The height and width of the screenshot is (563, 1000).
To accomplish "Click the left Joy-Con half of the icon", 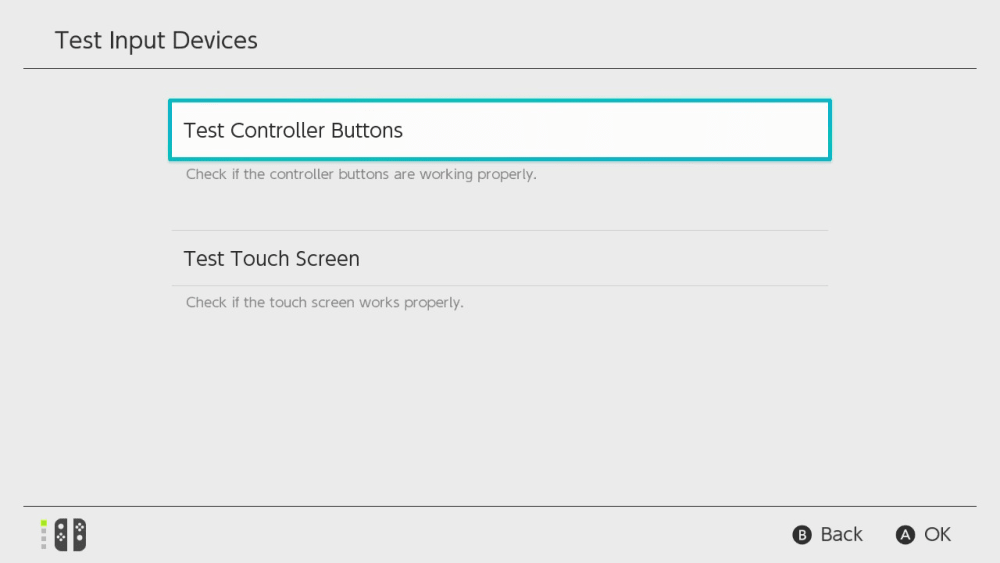I will [62, 534].
